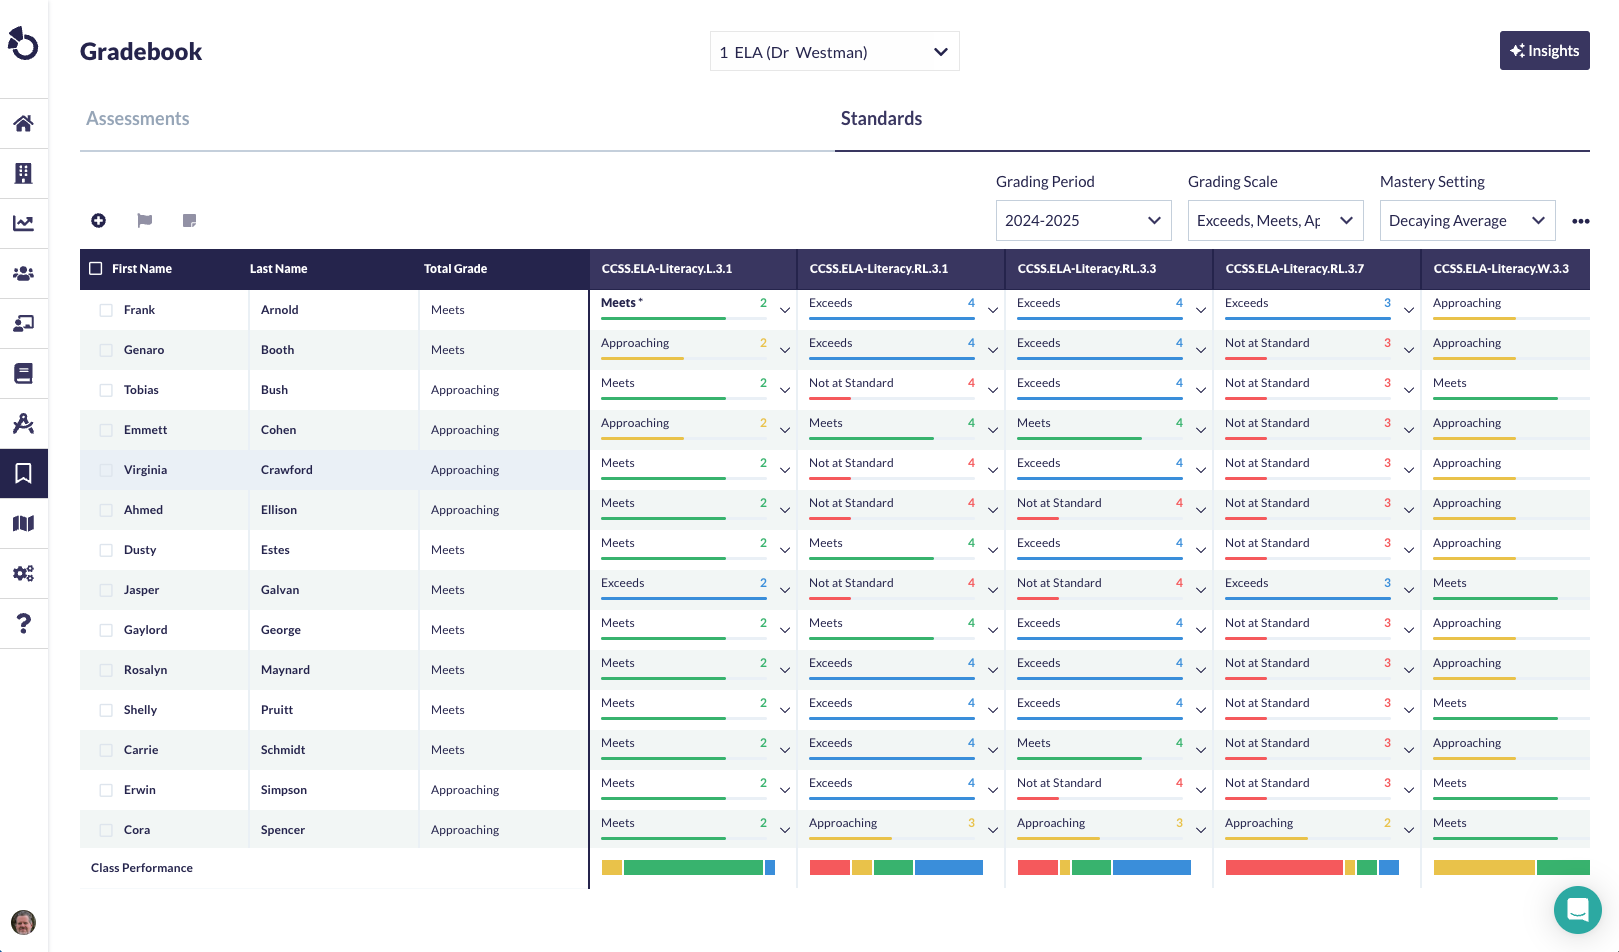
Task: Open the Decaying Average mastery dropdown
Action: tap(1466, 221)
